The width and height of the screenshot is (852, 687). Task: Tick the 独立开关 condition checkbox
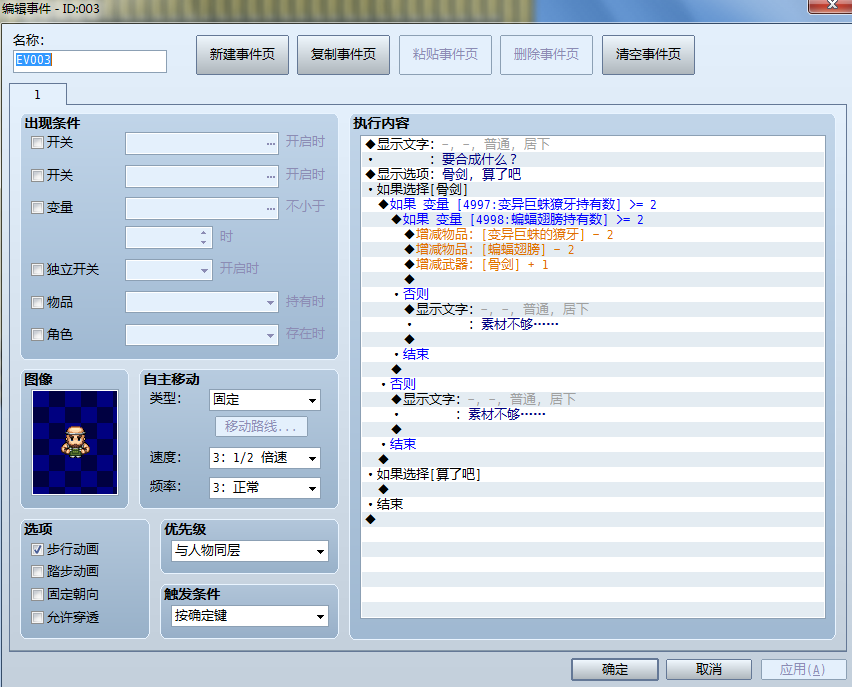click(x=37, y=270)
